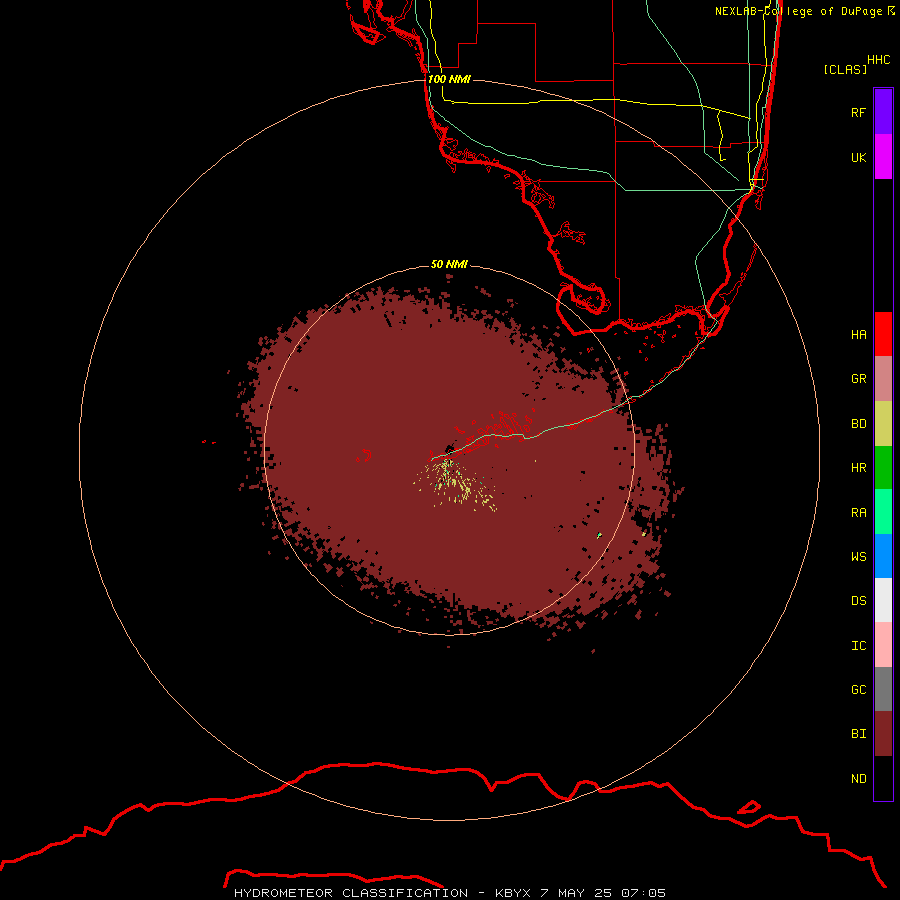Image resolution: width=900 pixels, height=900 pixels.
Task: Click the ND legend label
Action: tap(858, 779)
